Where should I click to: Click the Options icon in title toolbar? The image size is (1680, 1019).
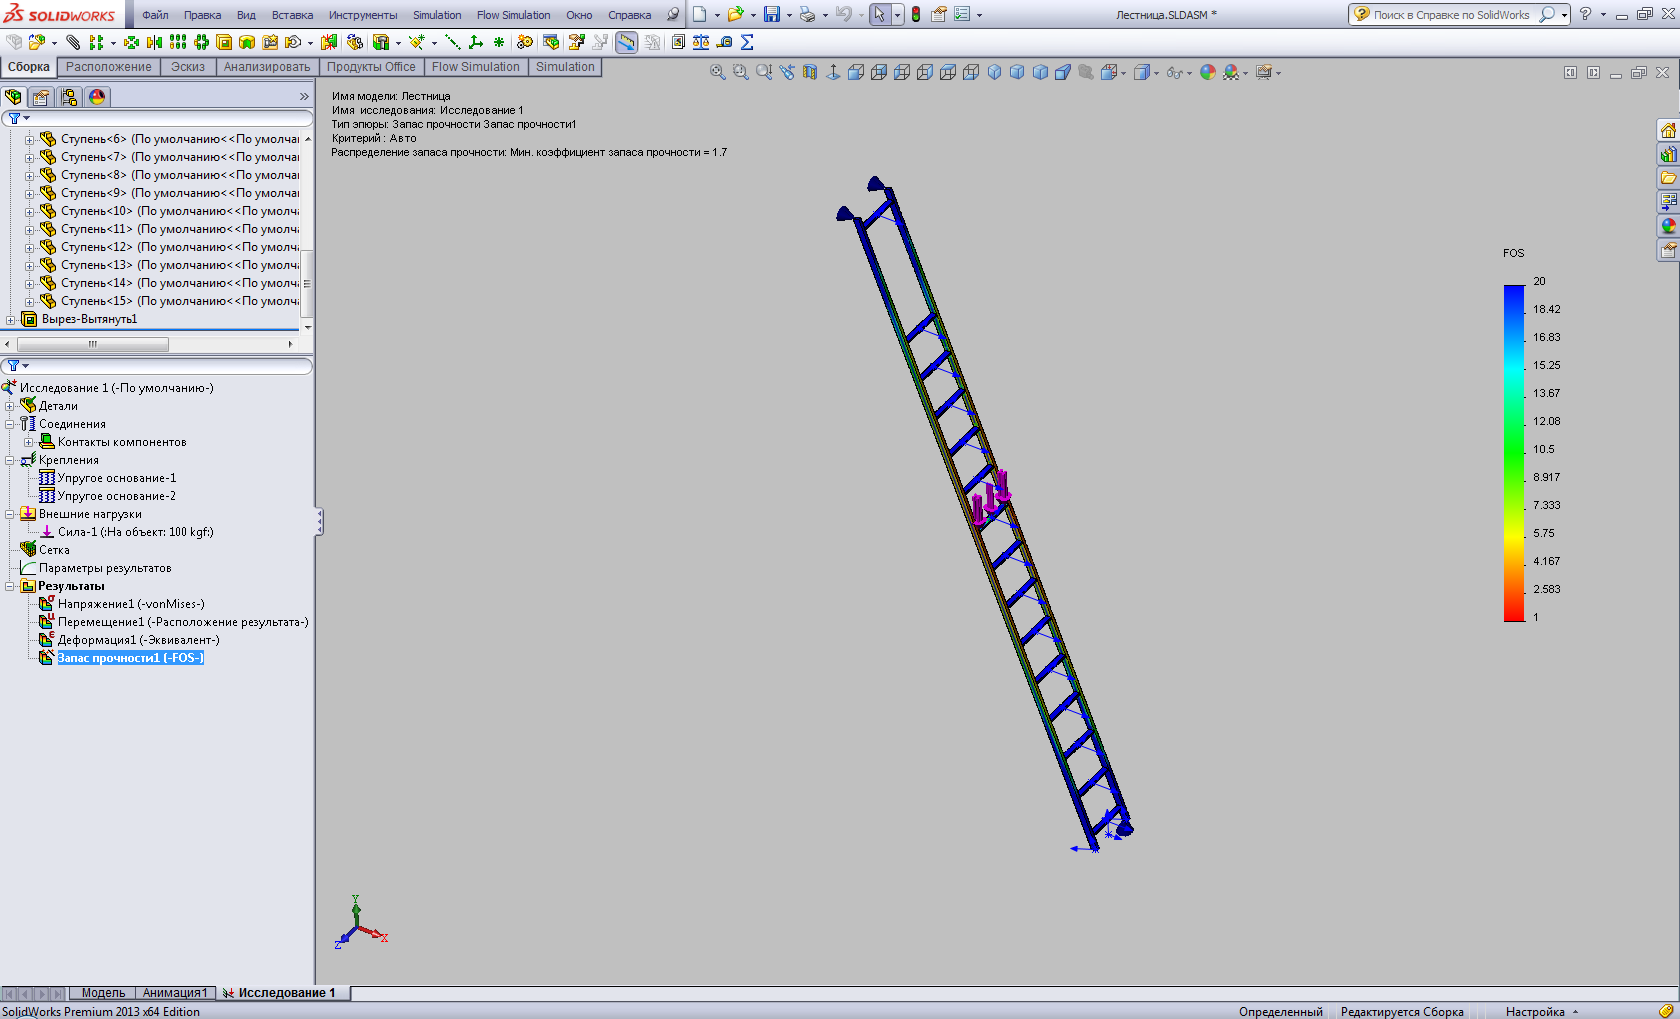(962, 14)
